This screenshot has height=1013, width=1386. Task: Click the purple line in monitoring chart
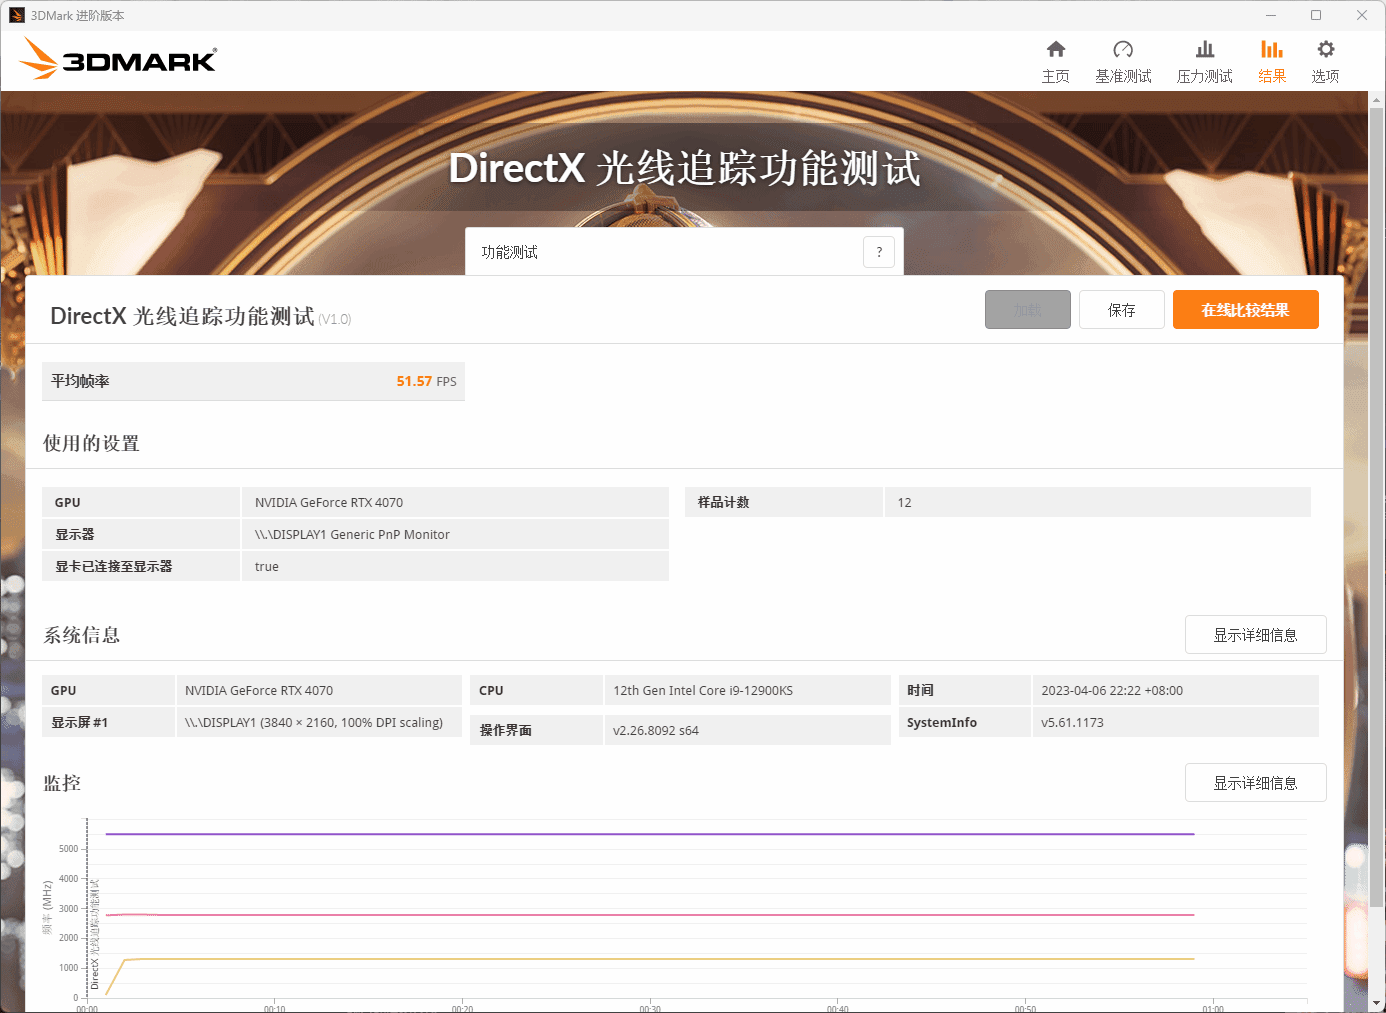(650, 834)
